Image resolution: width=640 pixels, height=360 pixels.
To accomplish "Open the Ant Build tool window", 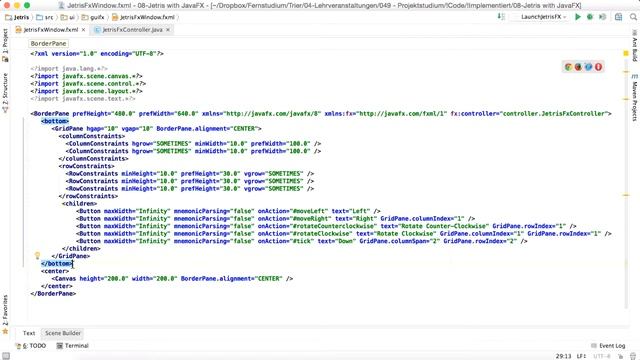I will click(x=635, y=45).
